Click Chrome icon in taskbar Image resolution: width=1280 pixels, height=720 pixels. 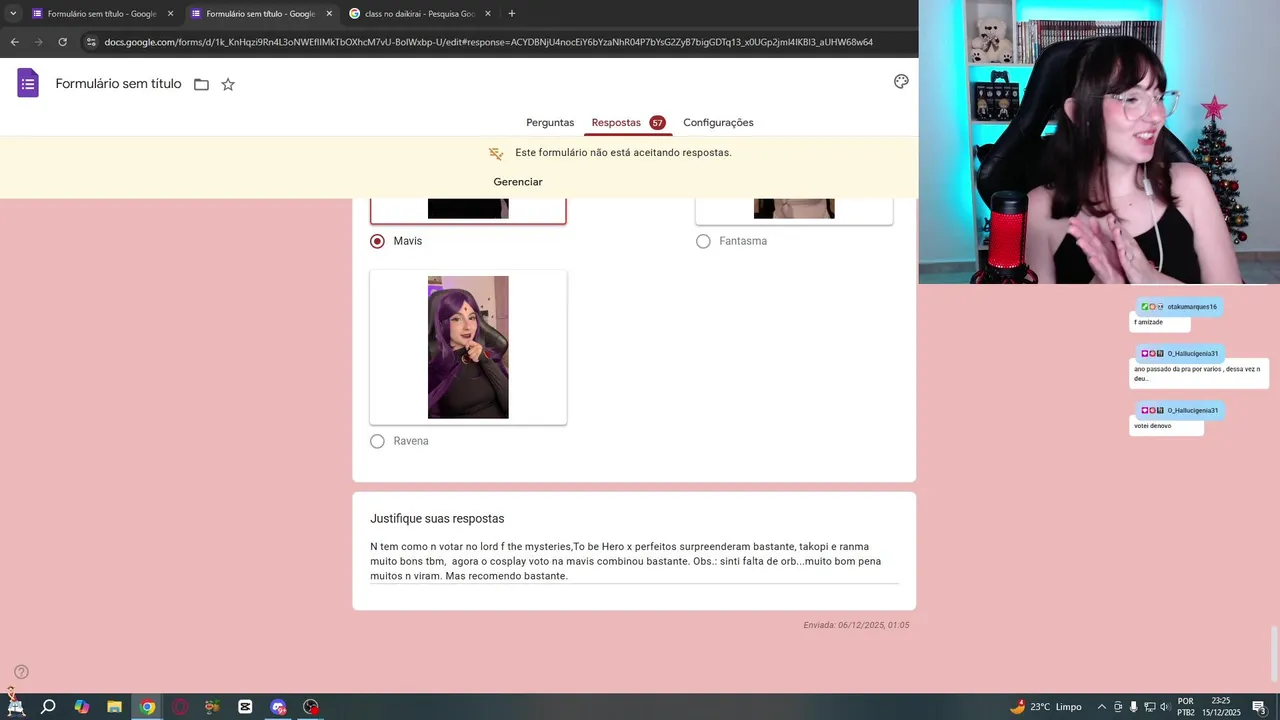tap(147, 707)
